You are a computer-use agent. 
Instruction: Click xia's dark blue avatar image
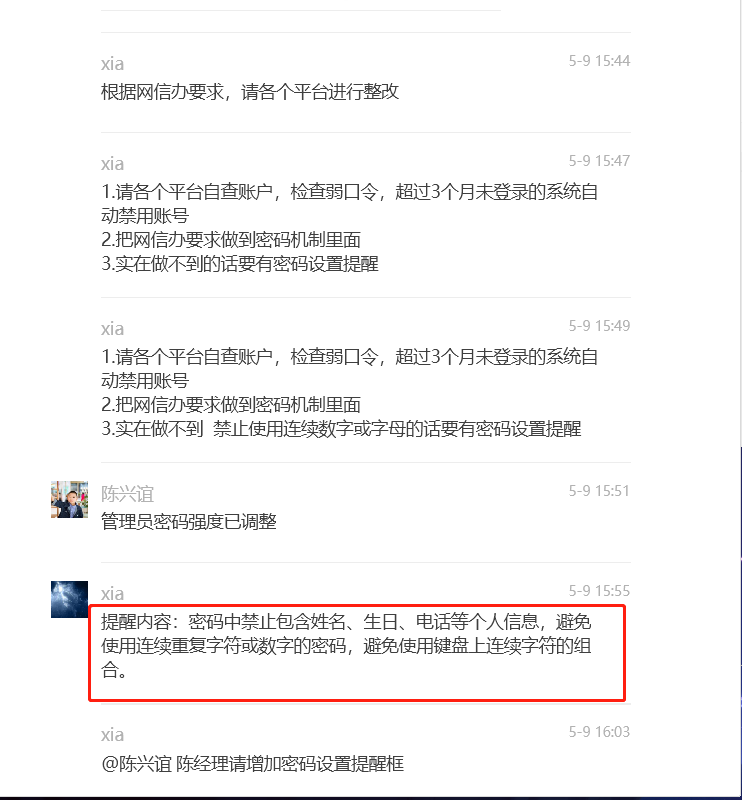(x=69, y=599)
